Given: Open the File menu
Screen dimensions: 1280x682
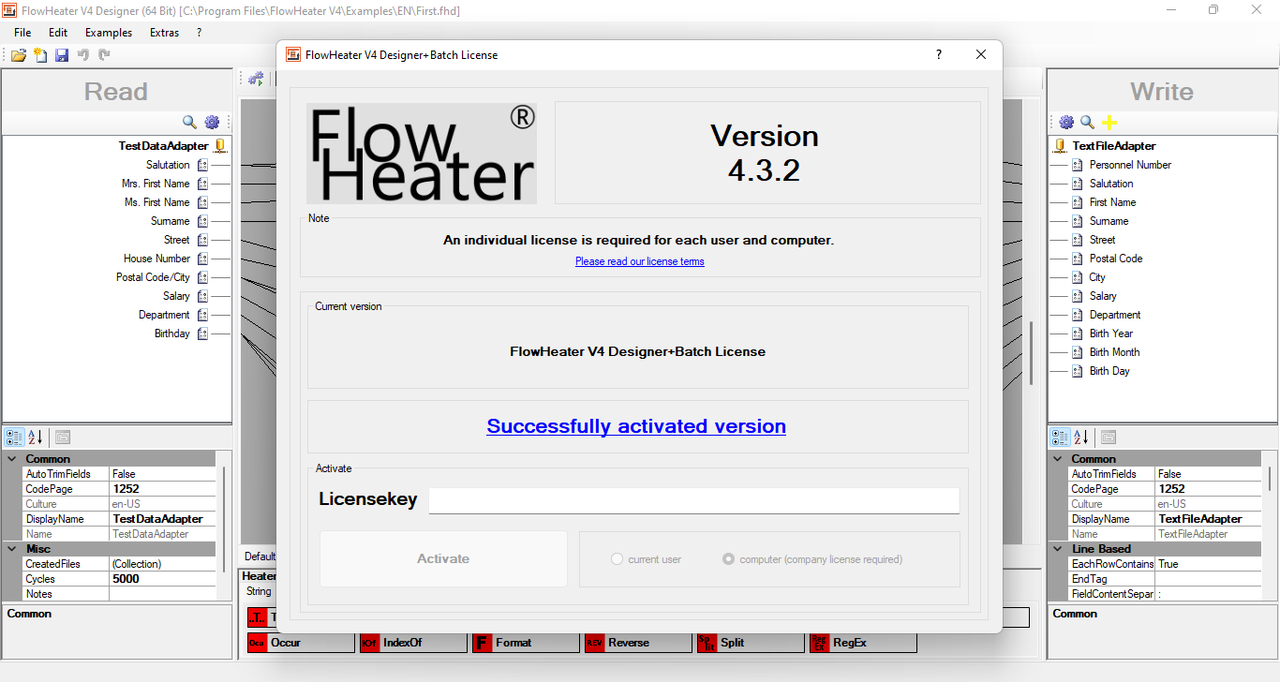Looking at the screenshot, I should pyautogui.click(x=22, y=33).
